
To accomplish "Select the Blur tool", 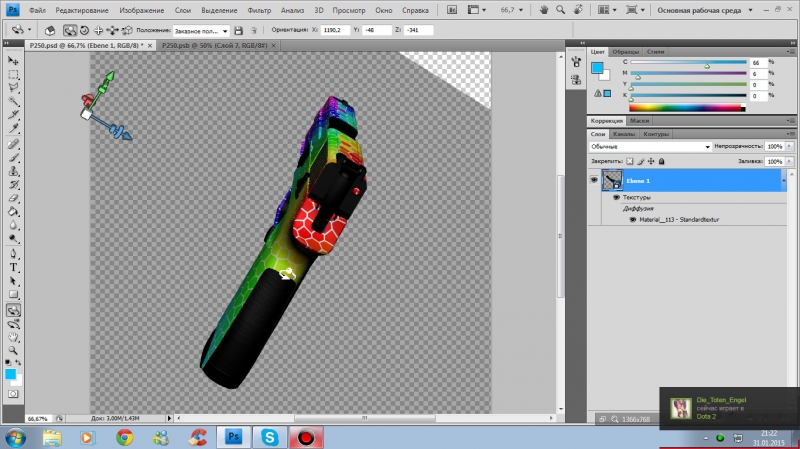I will (x=13, y=225).
